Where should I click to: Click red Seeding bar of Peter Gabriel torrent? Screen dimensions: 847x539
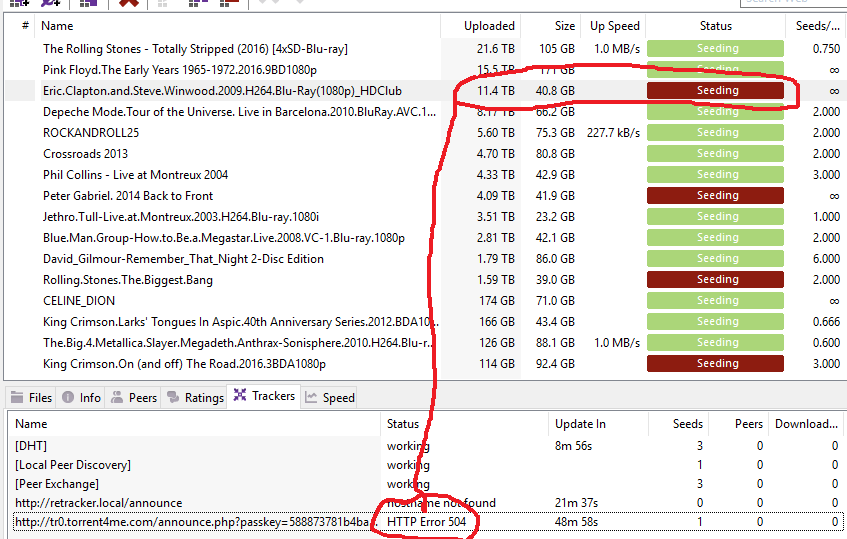(x=715, y=196)
